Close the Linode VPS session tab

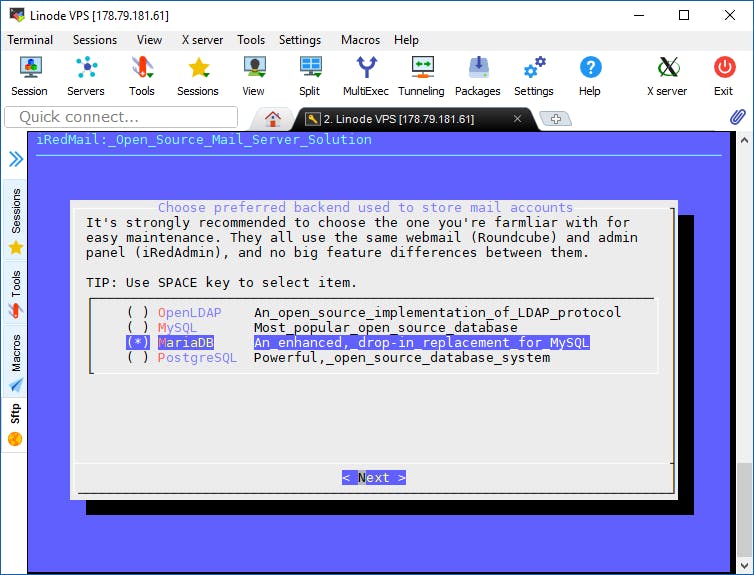517,118
